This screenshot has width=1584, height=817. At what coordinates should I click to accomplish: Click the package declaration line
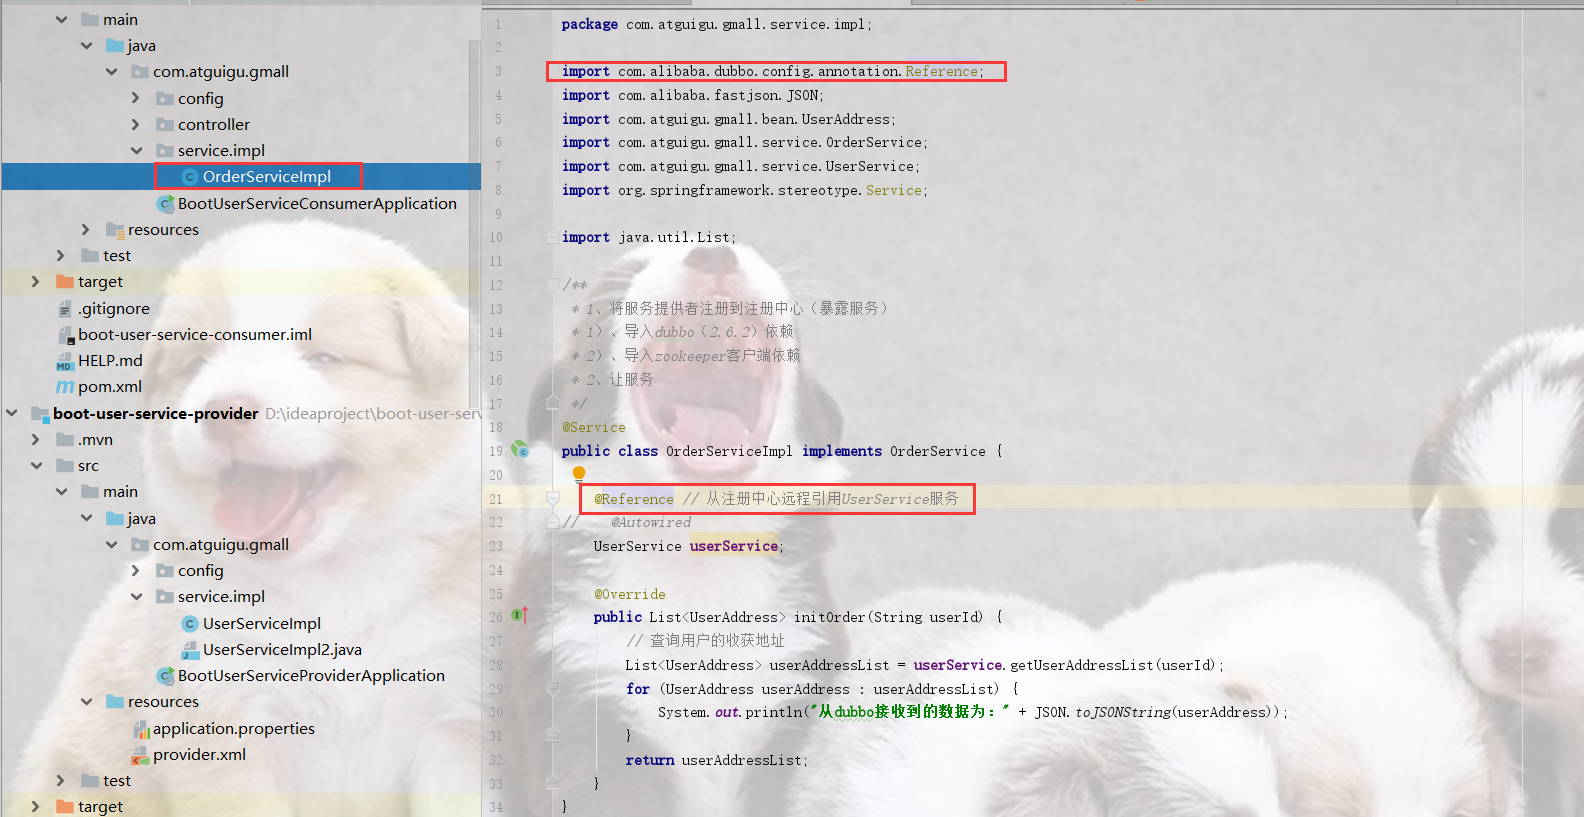click(716, 24)
